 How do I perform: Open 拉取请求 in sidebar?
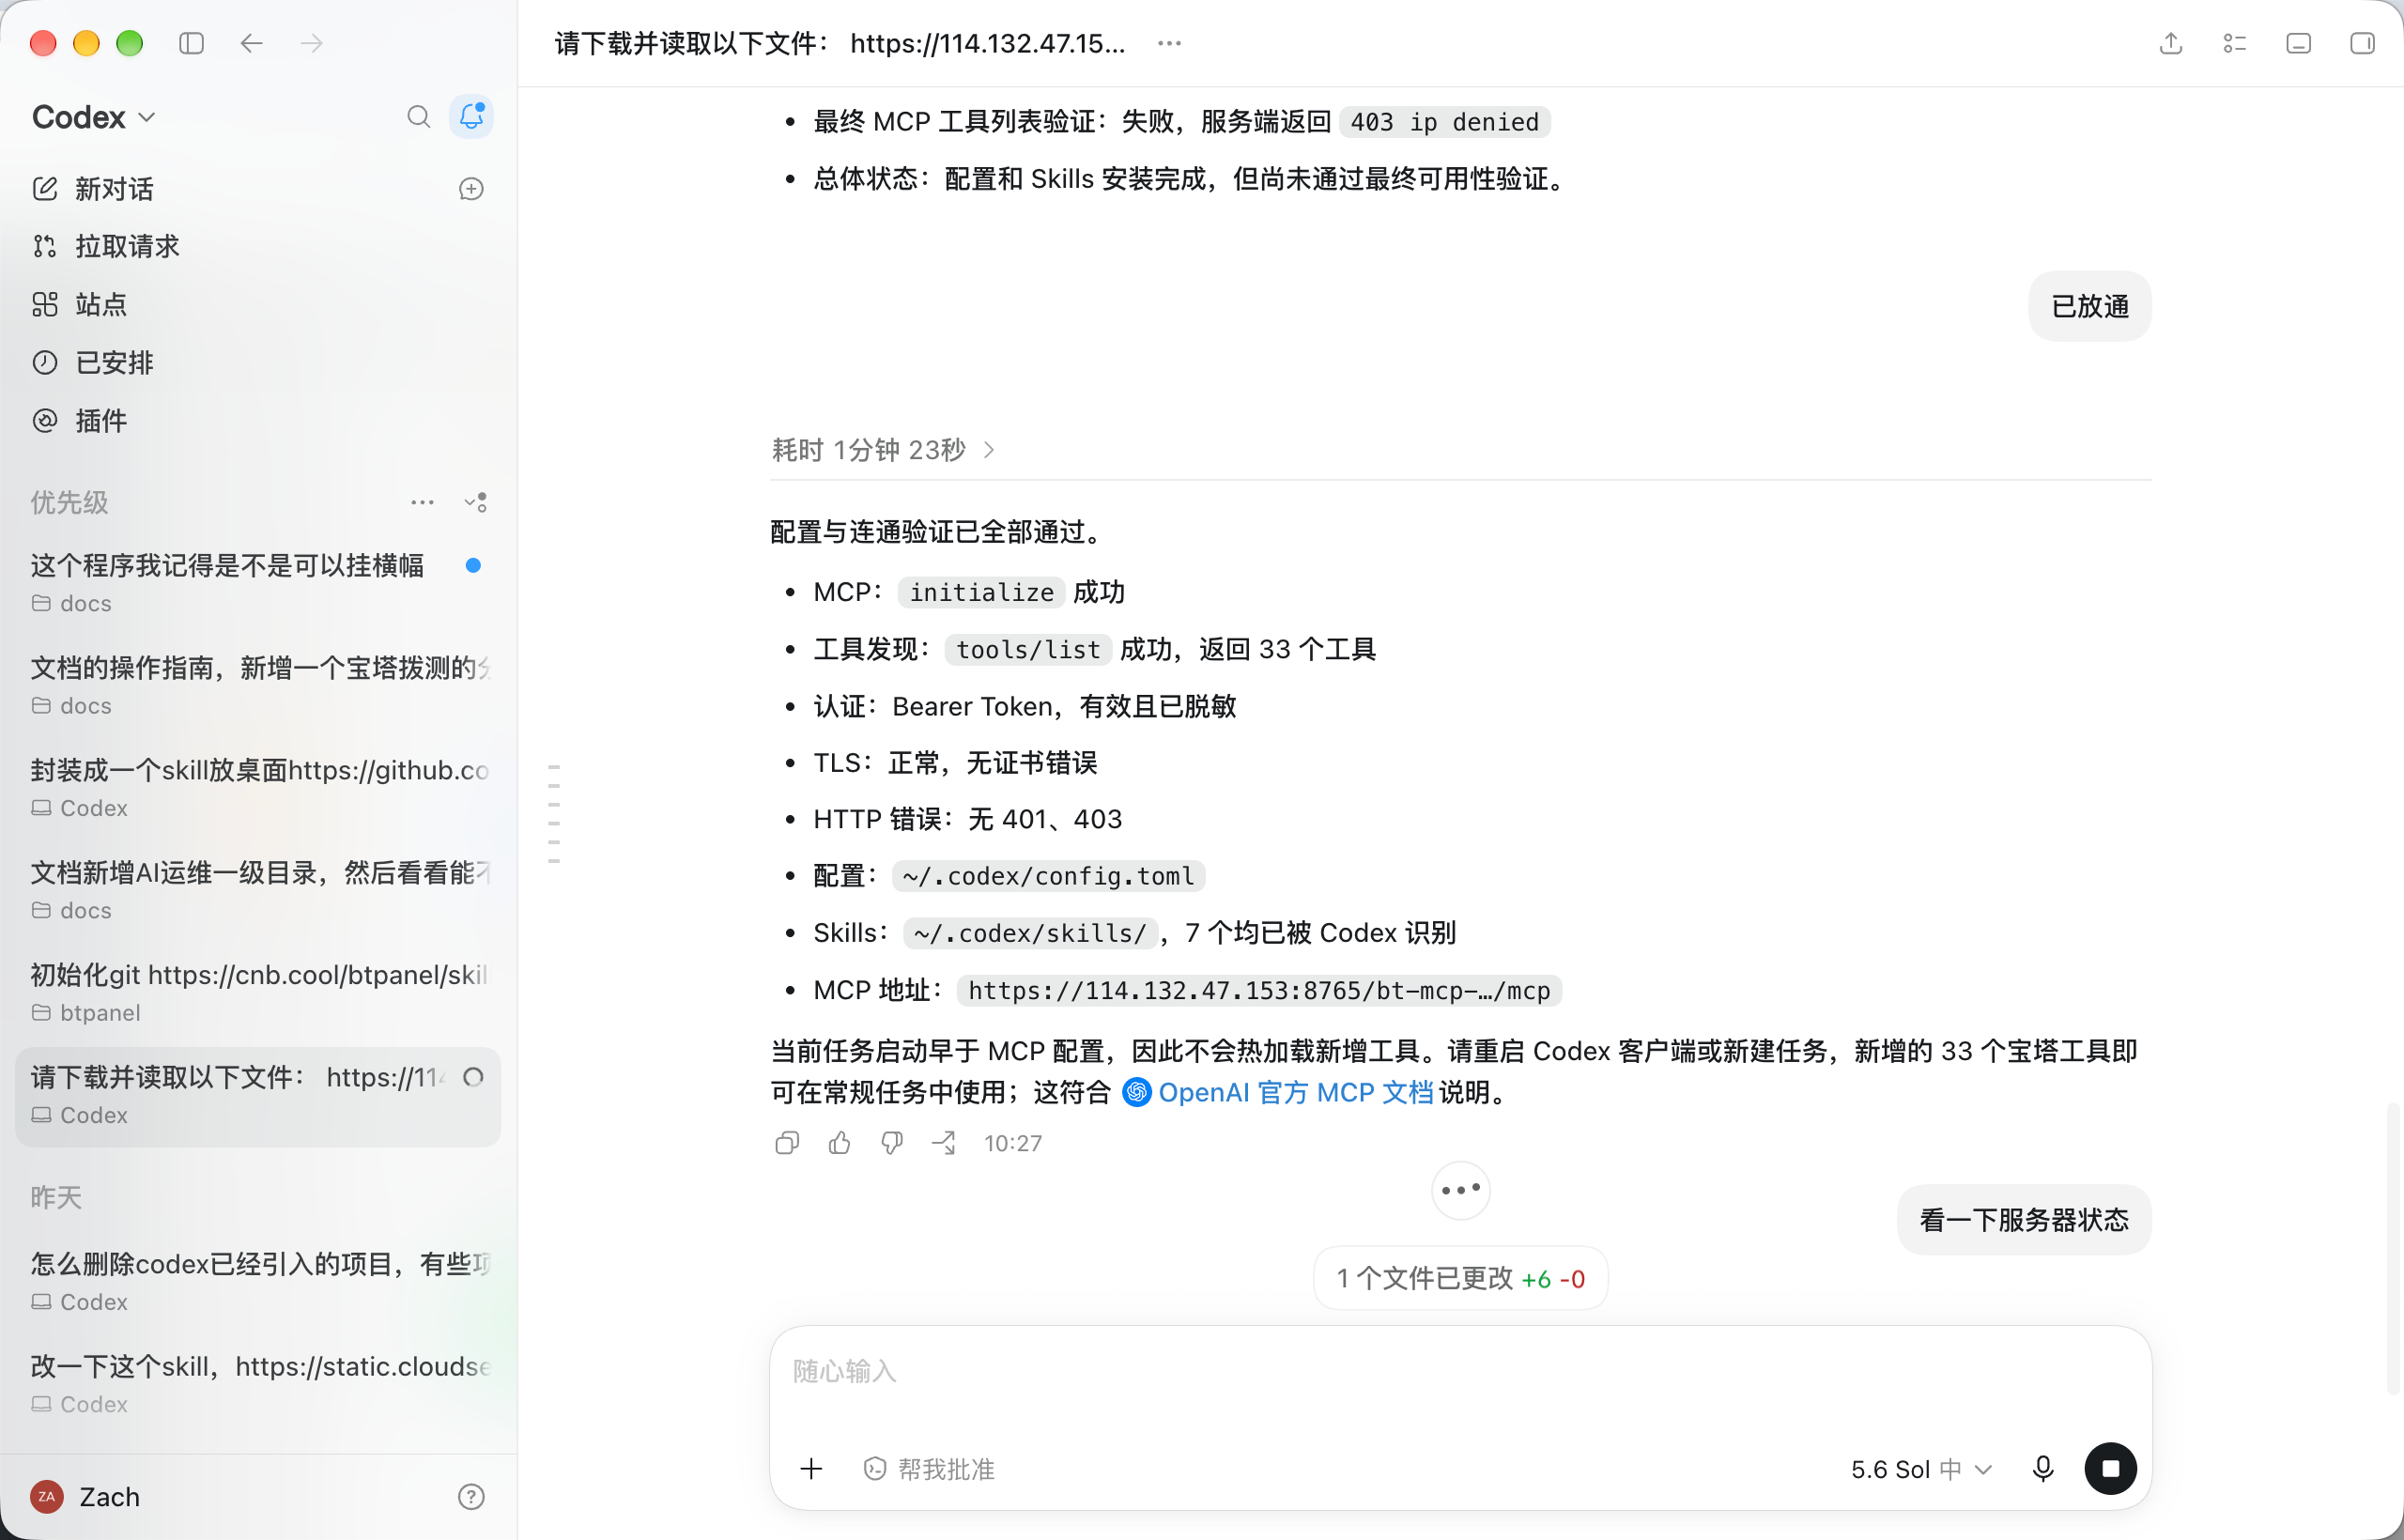point(107,246)
